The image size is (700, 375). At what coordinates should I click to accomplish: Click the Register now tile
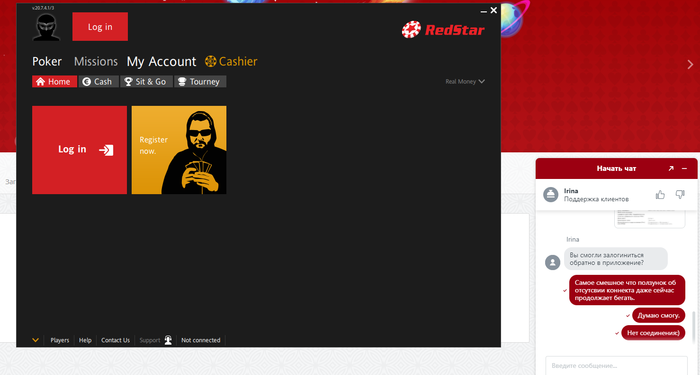[179, 150]
